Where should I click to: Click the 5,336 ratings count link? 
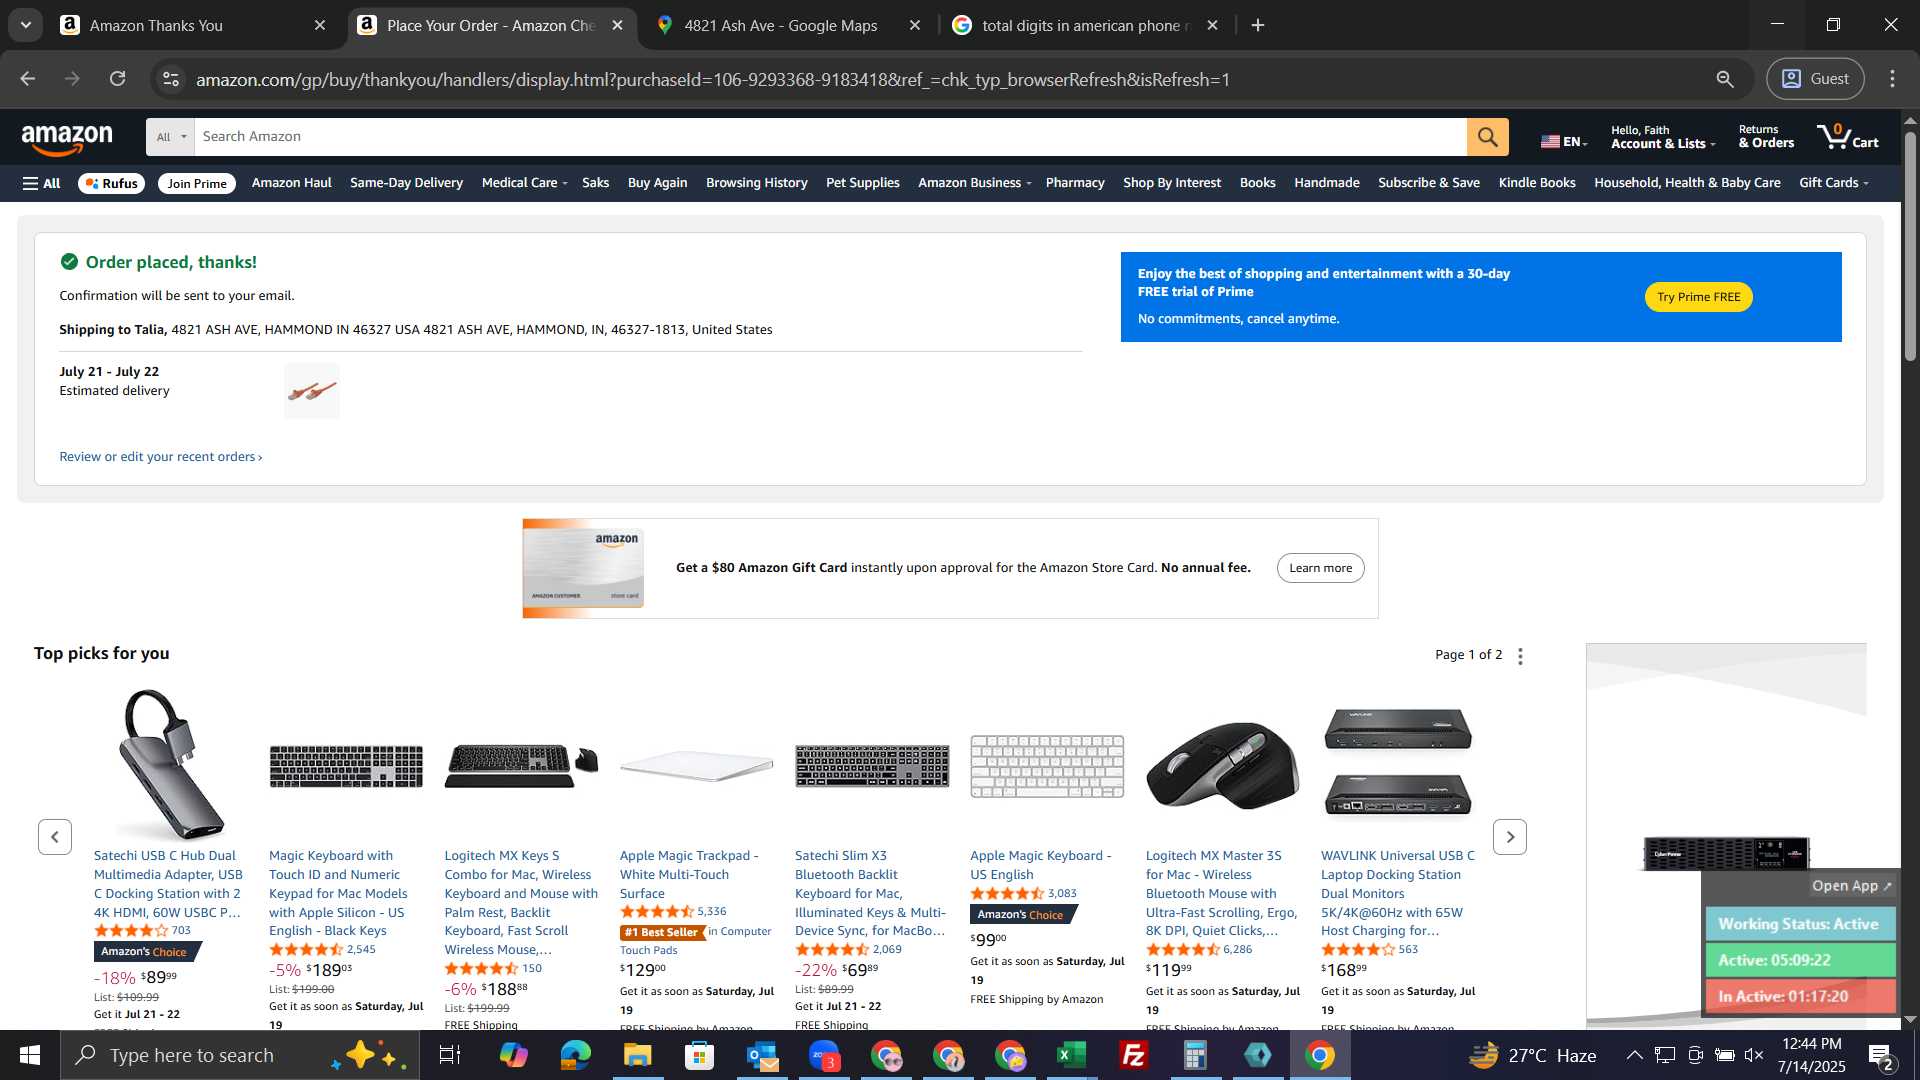point(712,912)
